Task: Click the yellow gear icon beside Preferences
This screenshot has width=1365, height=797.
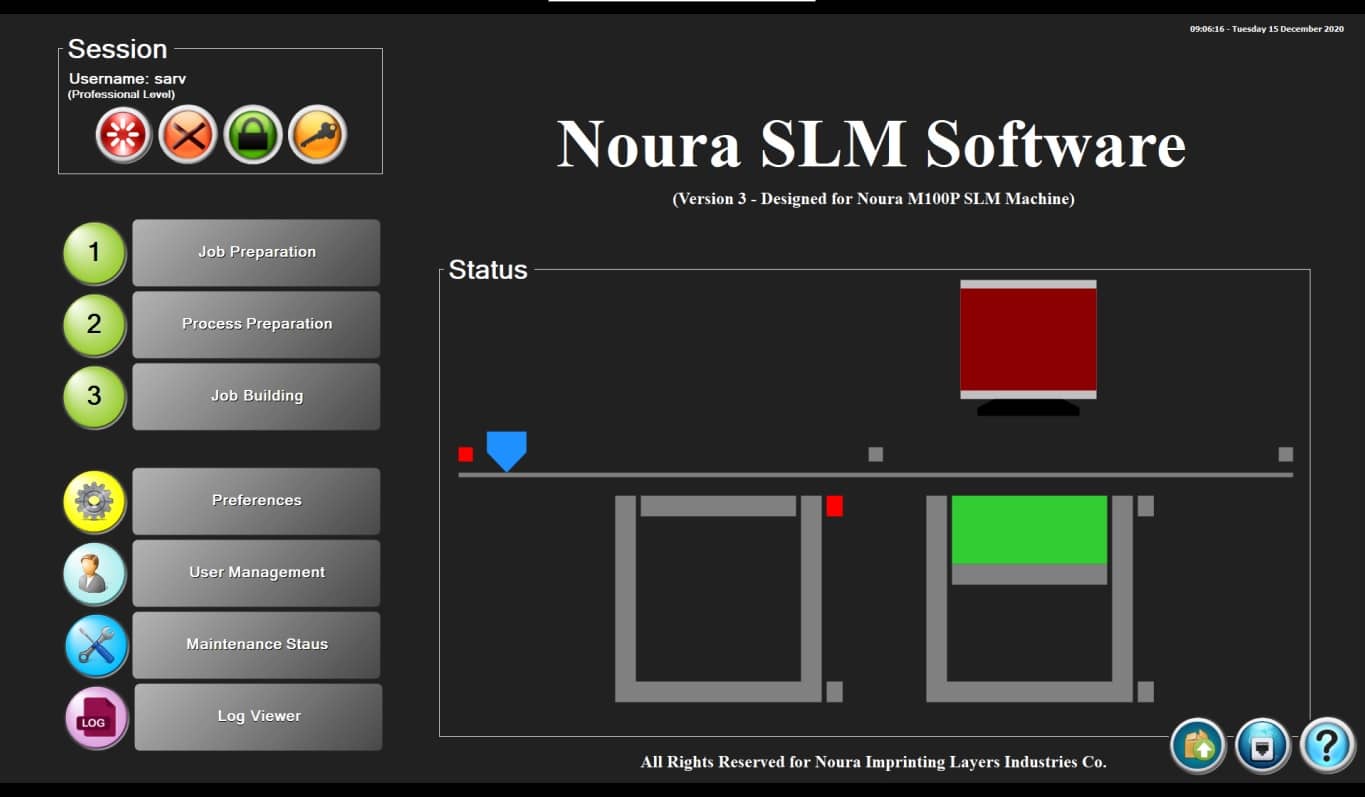Action: point(94,501)
